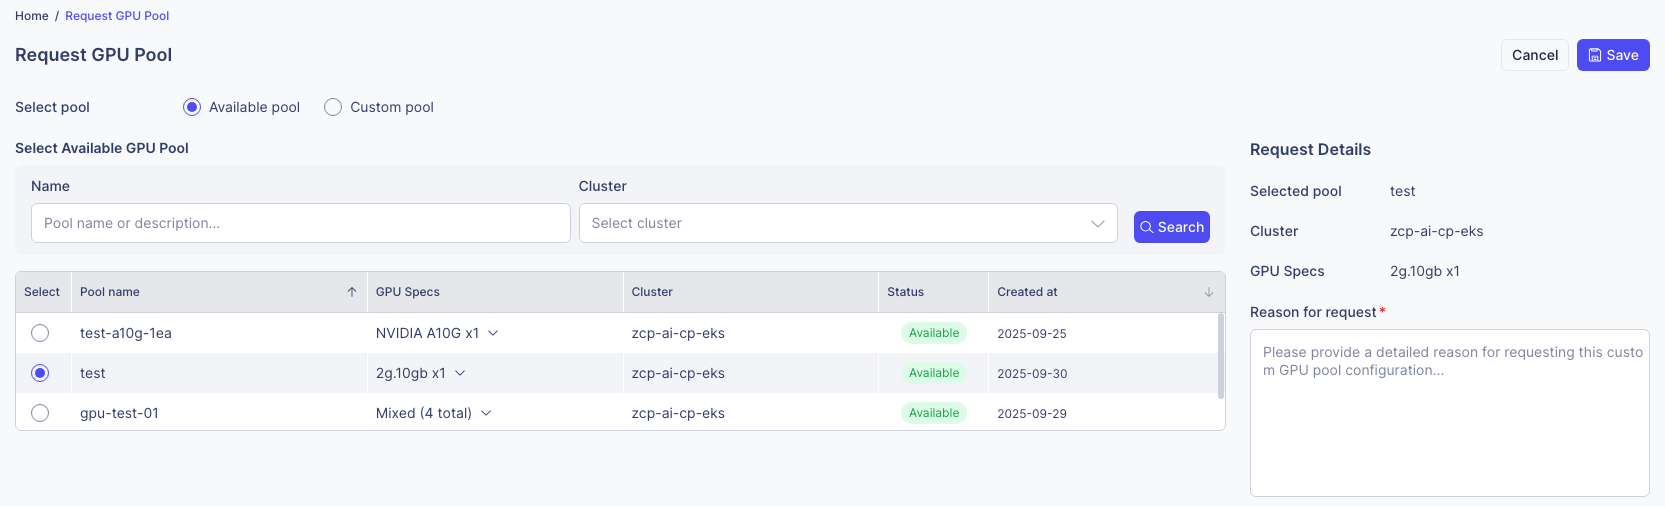Select the test-a10g-1ea pool radio button
The height and width of the screenshot is (506, 1665).
(x=40, y=333)
